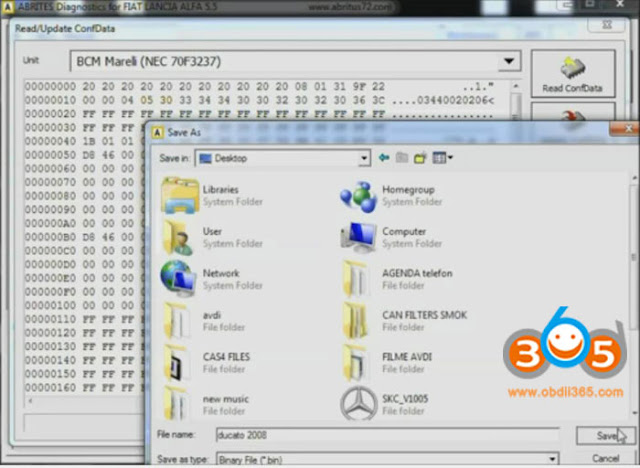Click the Read ConfData button
Screen dimensions: 640x468
click(x=573, y=73)
